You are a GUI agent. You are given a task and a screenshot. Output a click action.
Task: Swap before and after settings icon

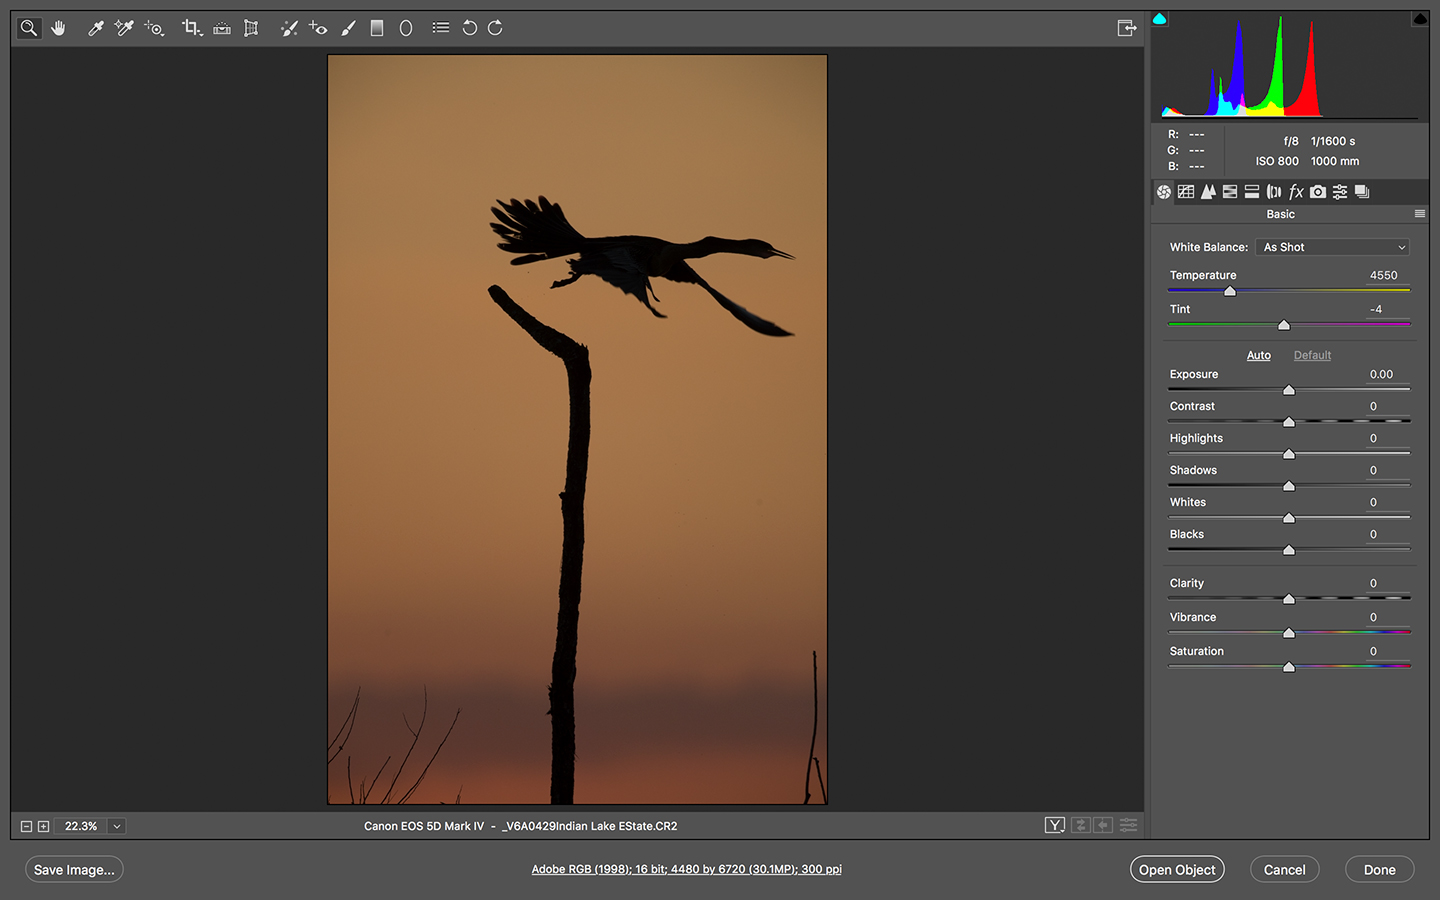(1080, 825)
